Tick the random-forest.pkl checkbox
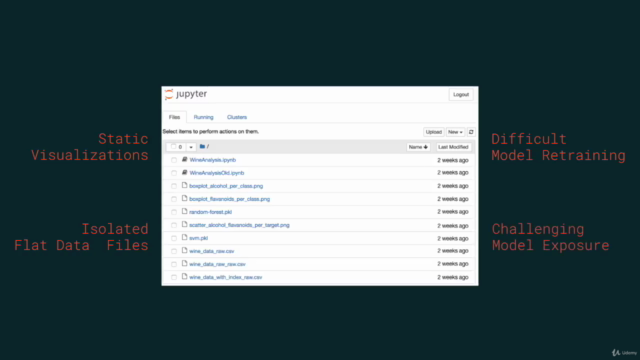 [x=174, y=212]
